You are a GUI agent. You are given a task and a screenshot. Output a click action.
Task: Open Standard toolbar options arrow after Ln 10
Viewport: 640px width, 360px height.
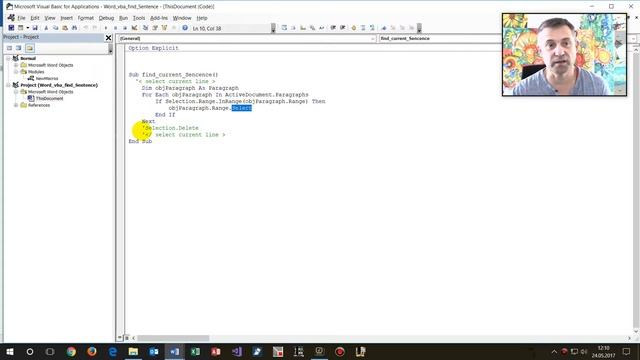273,28
